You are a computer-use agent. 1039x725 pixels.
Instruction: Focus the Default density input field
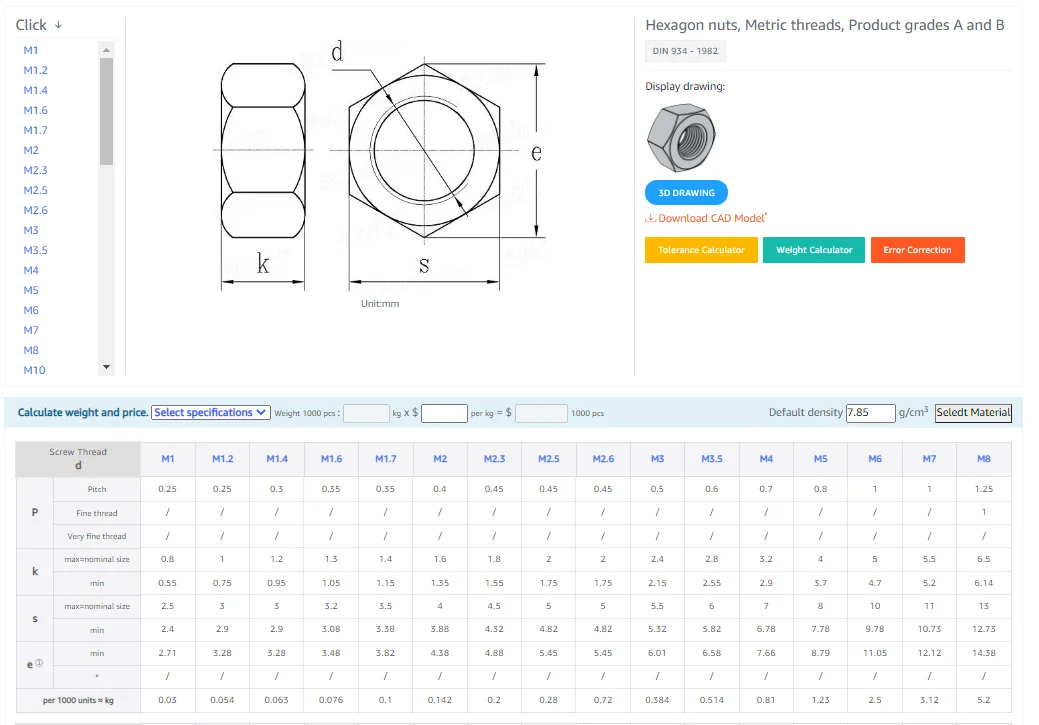point(869,412)
